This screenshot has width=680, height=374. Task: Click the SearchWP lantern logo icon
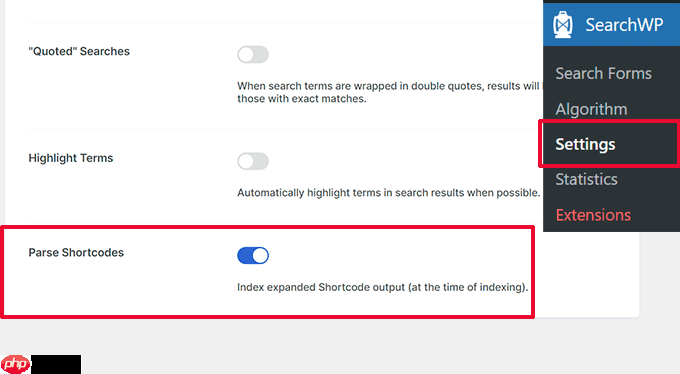click(562, 25)
